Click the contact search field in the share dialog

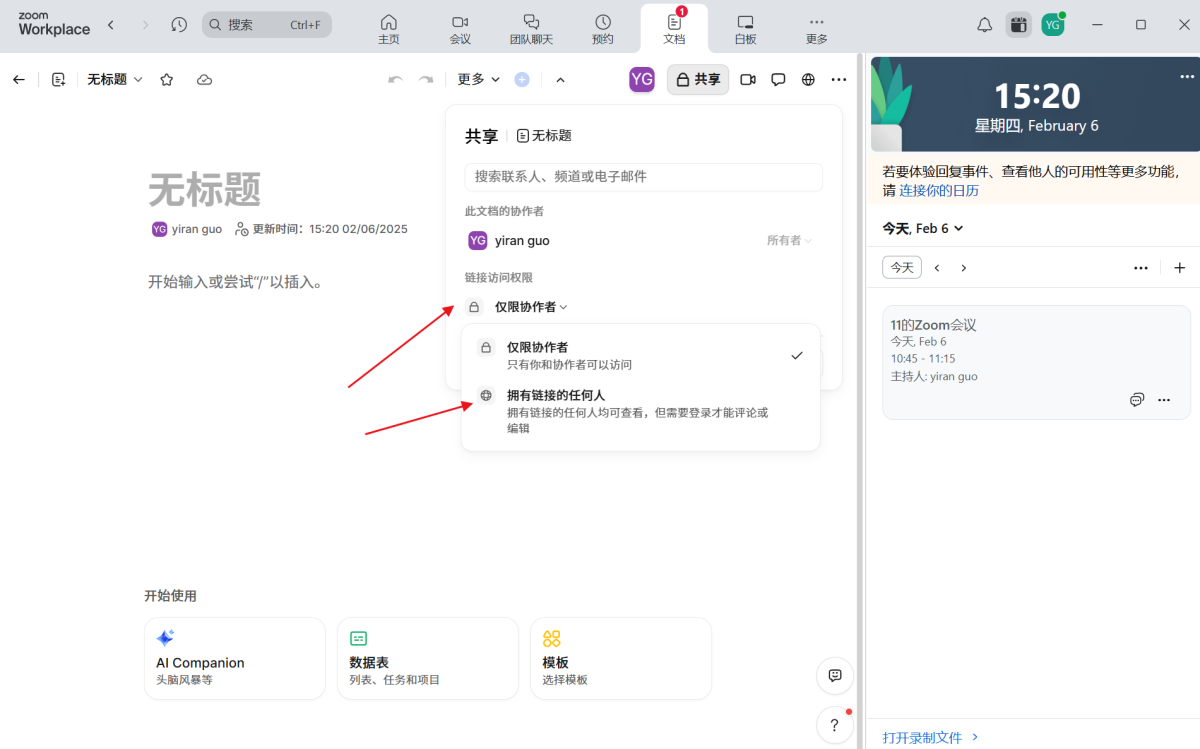point(643,177)
